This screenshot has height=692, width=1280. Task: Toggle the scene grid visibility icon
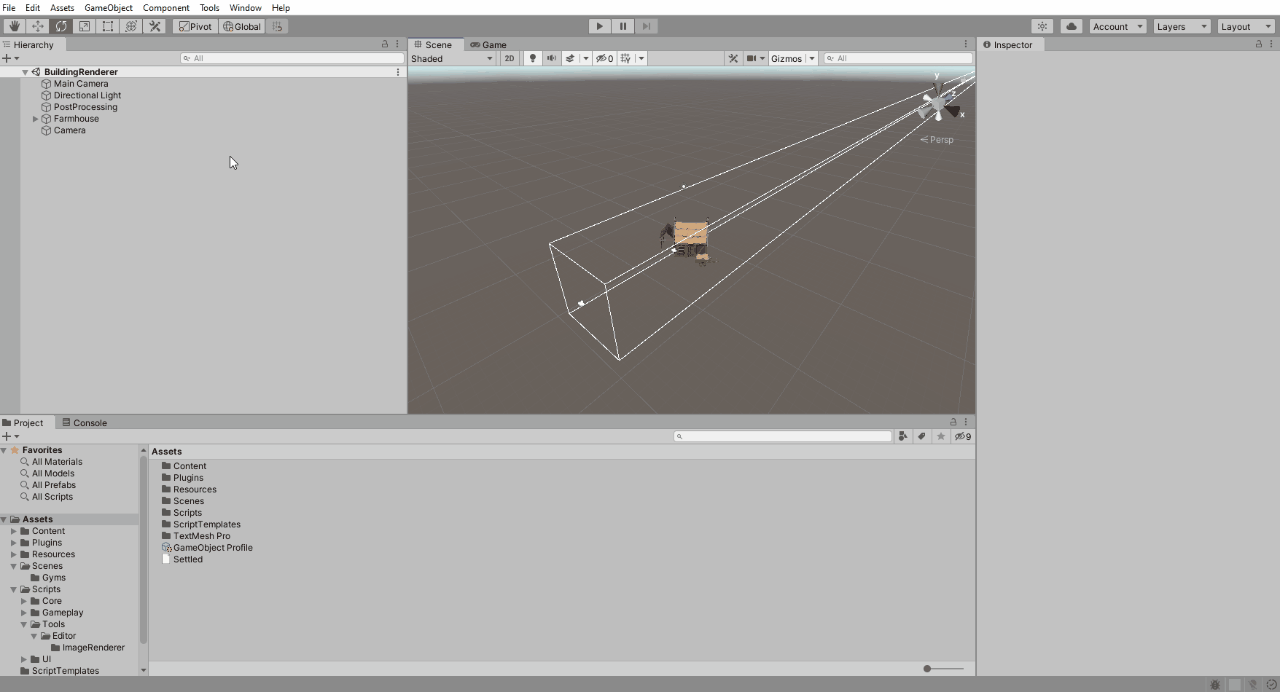[x=626, y=58]
